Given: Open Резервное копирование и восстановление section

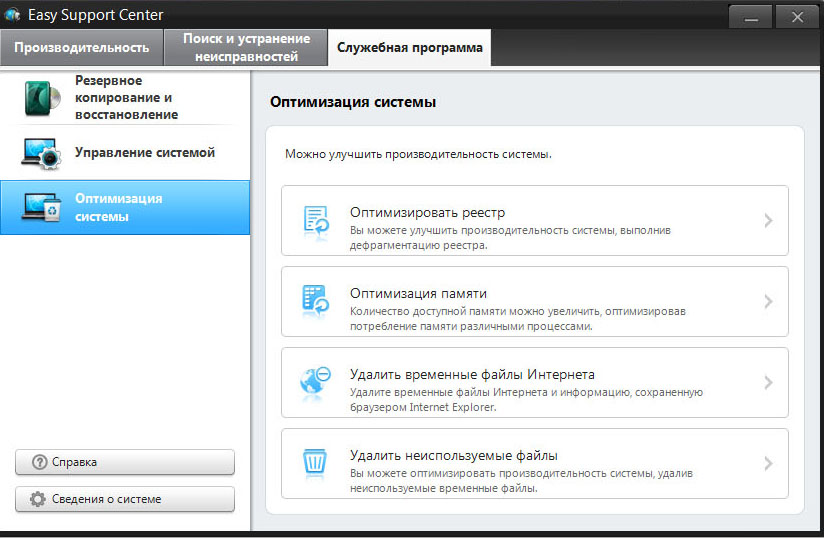Looking at the screenshot, I should coord(125,98).
